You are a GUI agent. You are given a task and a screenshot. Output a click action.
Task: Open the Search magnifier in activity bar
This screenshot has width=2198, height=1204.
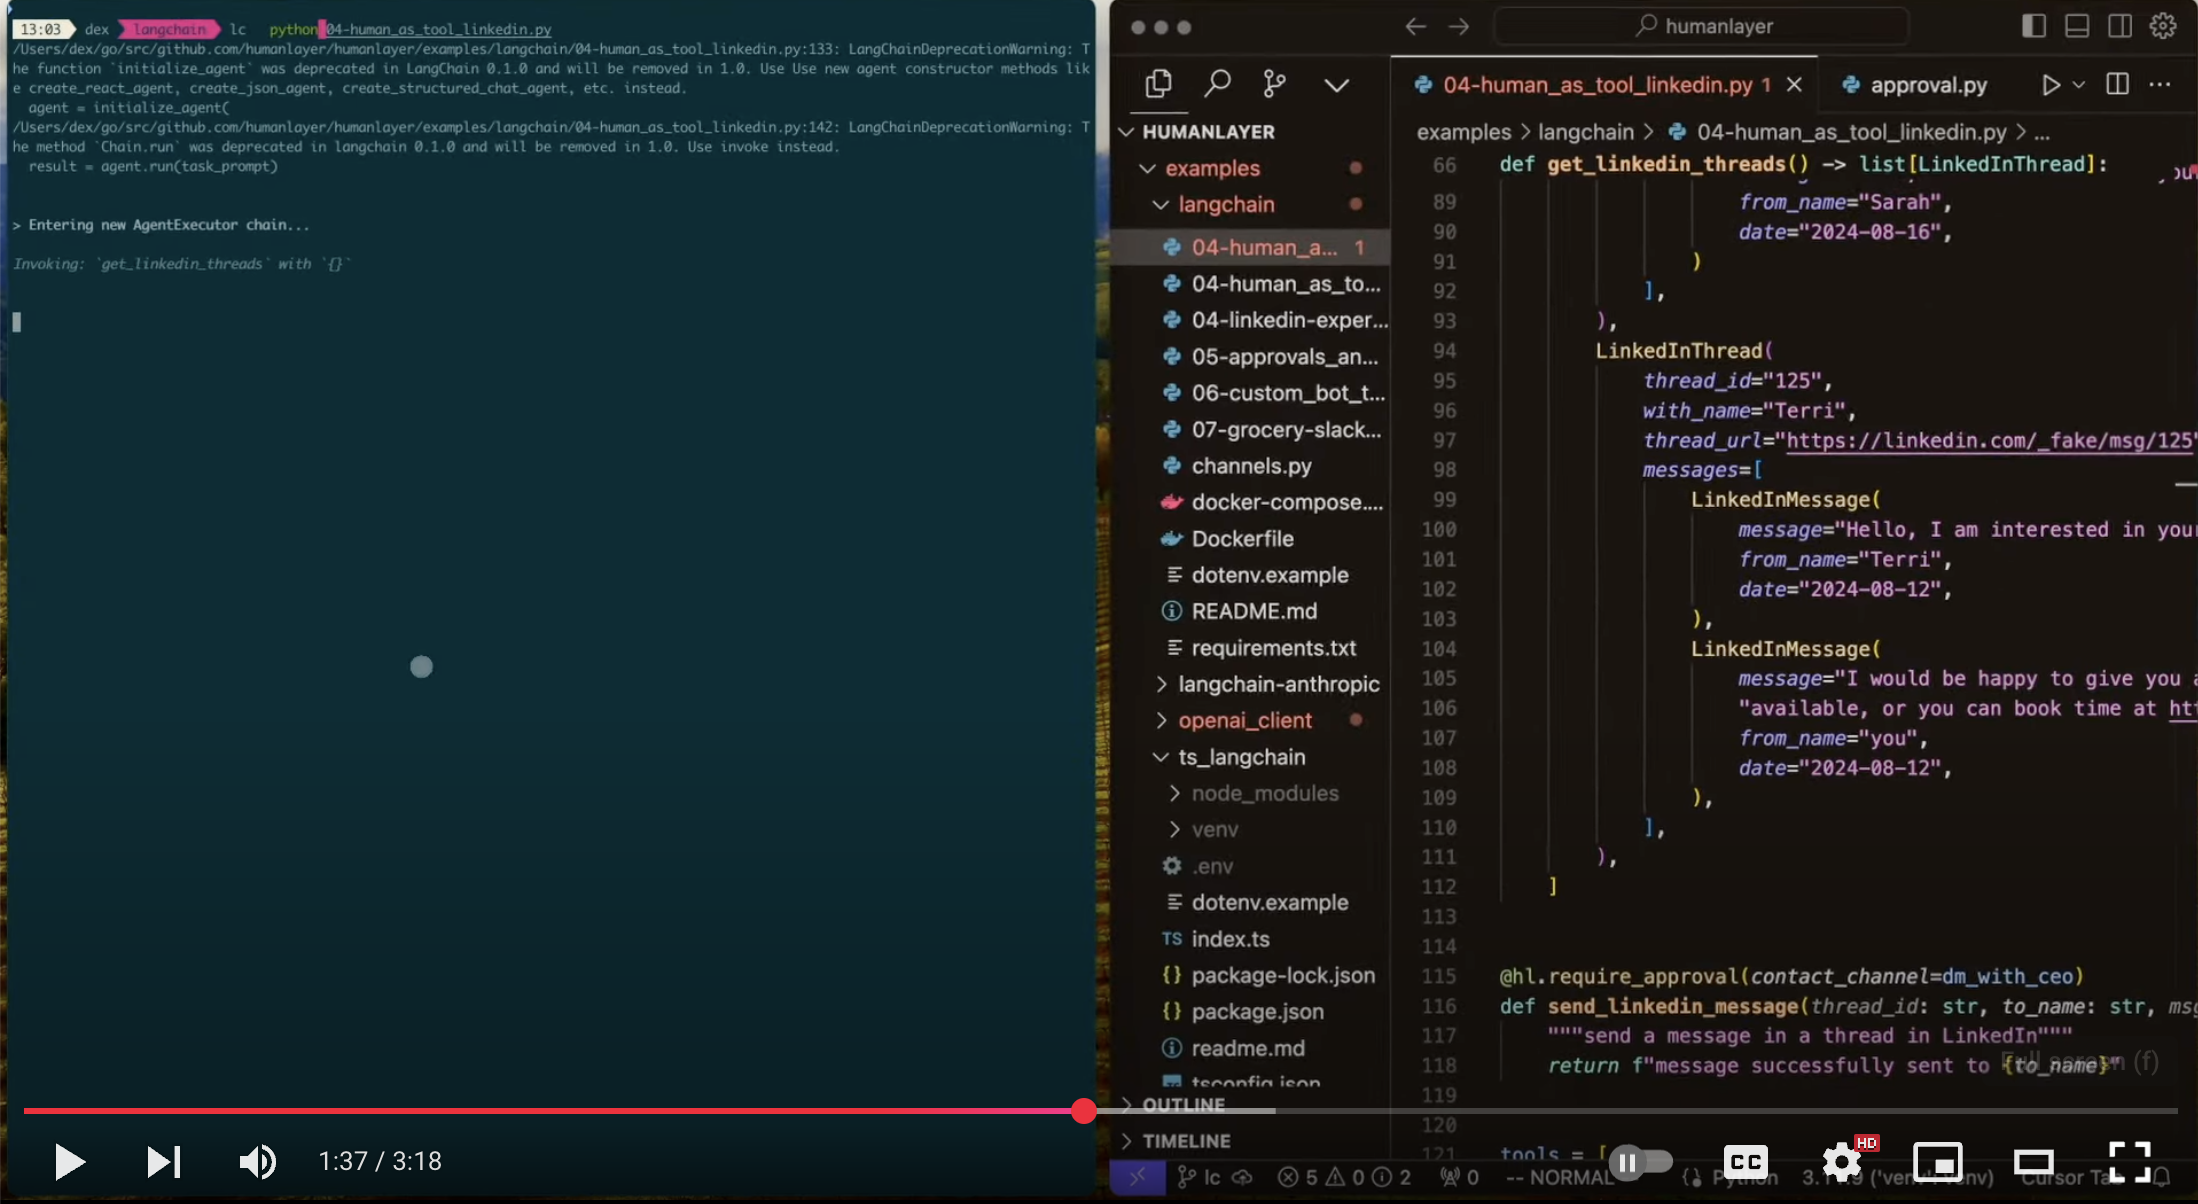click(x=1217, y=84)
